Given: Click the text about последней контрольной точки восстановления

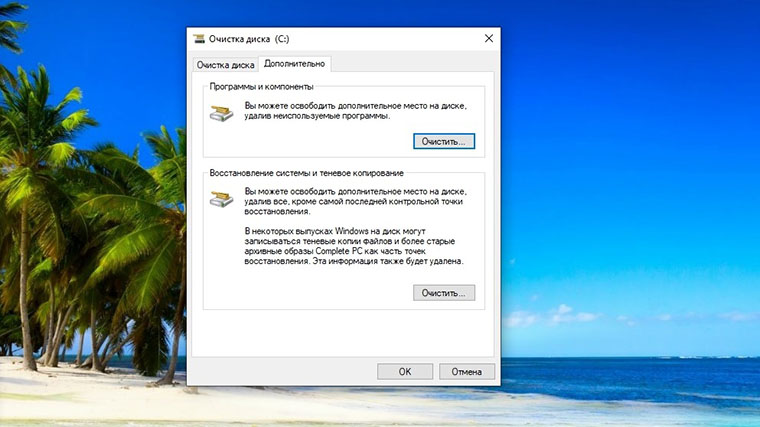Looking at the screenshot, I should click(355, 202).
